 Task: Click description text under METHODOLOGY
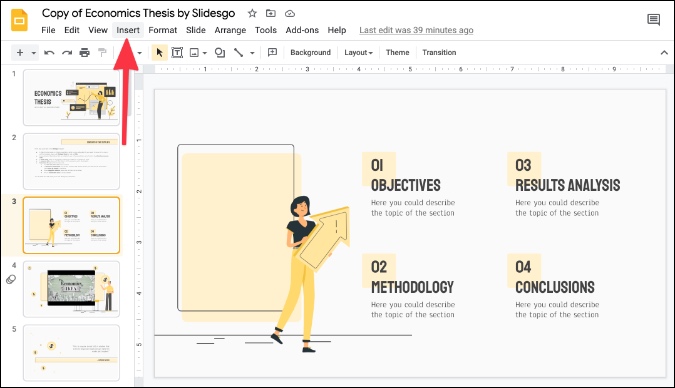[x=413, y=310]
